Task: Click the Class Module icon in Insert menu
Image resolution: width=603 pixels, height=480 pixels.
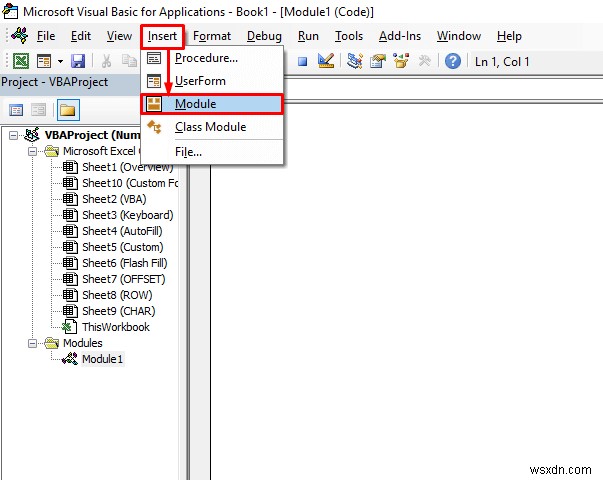Action: 155,127
